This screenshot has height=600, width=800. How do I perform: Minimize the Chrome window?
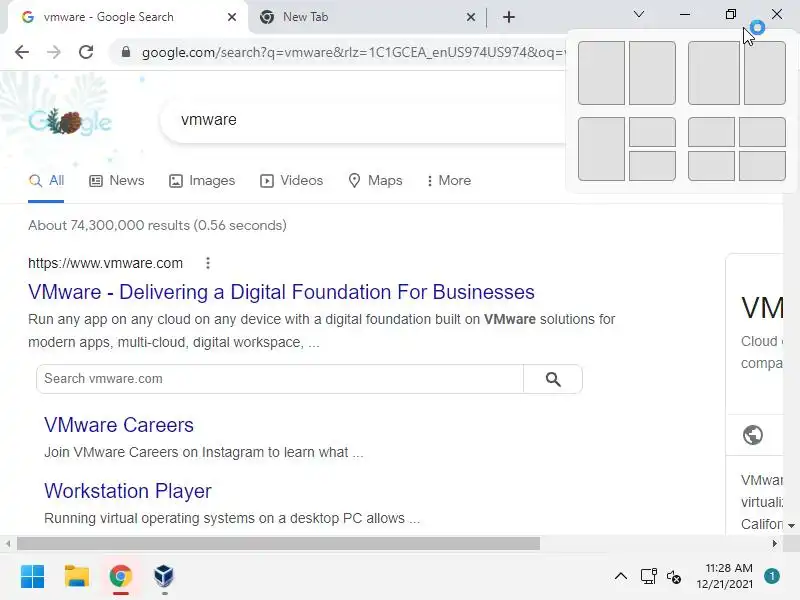685,14
